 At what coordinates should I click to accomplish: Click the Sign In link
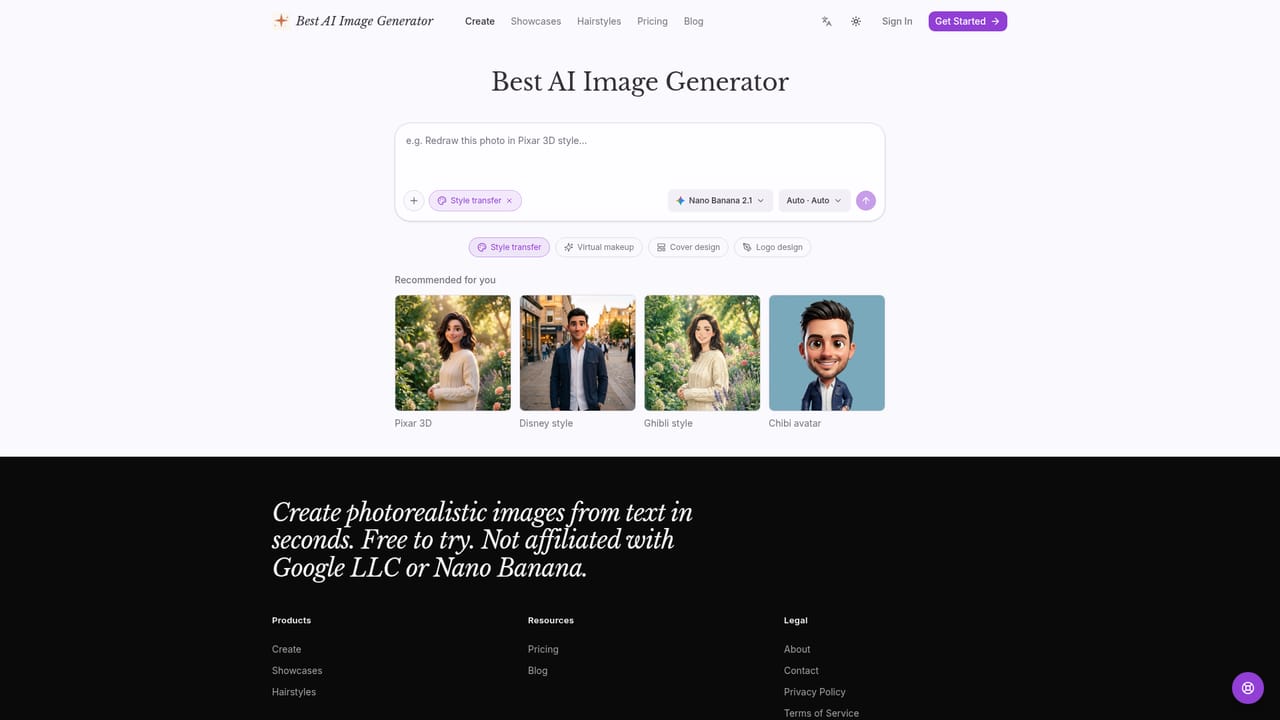click(897, 21)
